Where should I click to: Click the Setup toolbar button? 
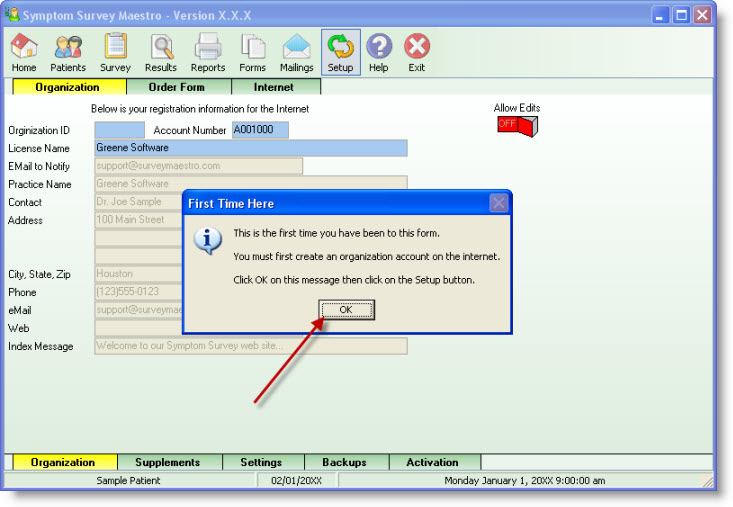(x=340, y=52)
